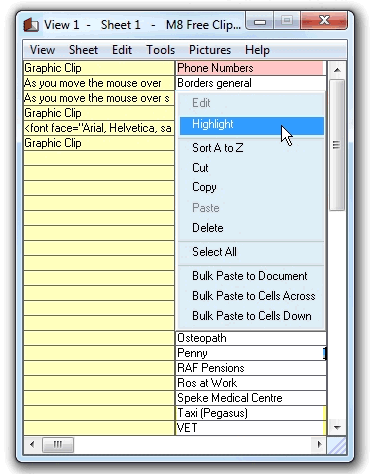Click the horizontal scrollbar right arrow

[319, 444]
